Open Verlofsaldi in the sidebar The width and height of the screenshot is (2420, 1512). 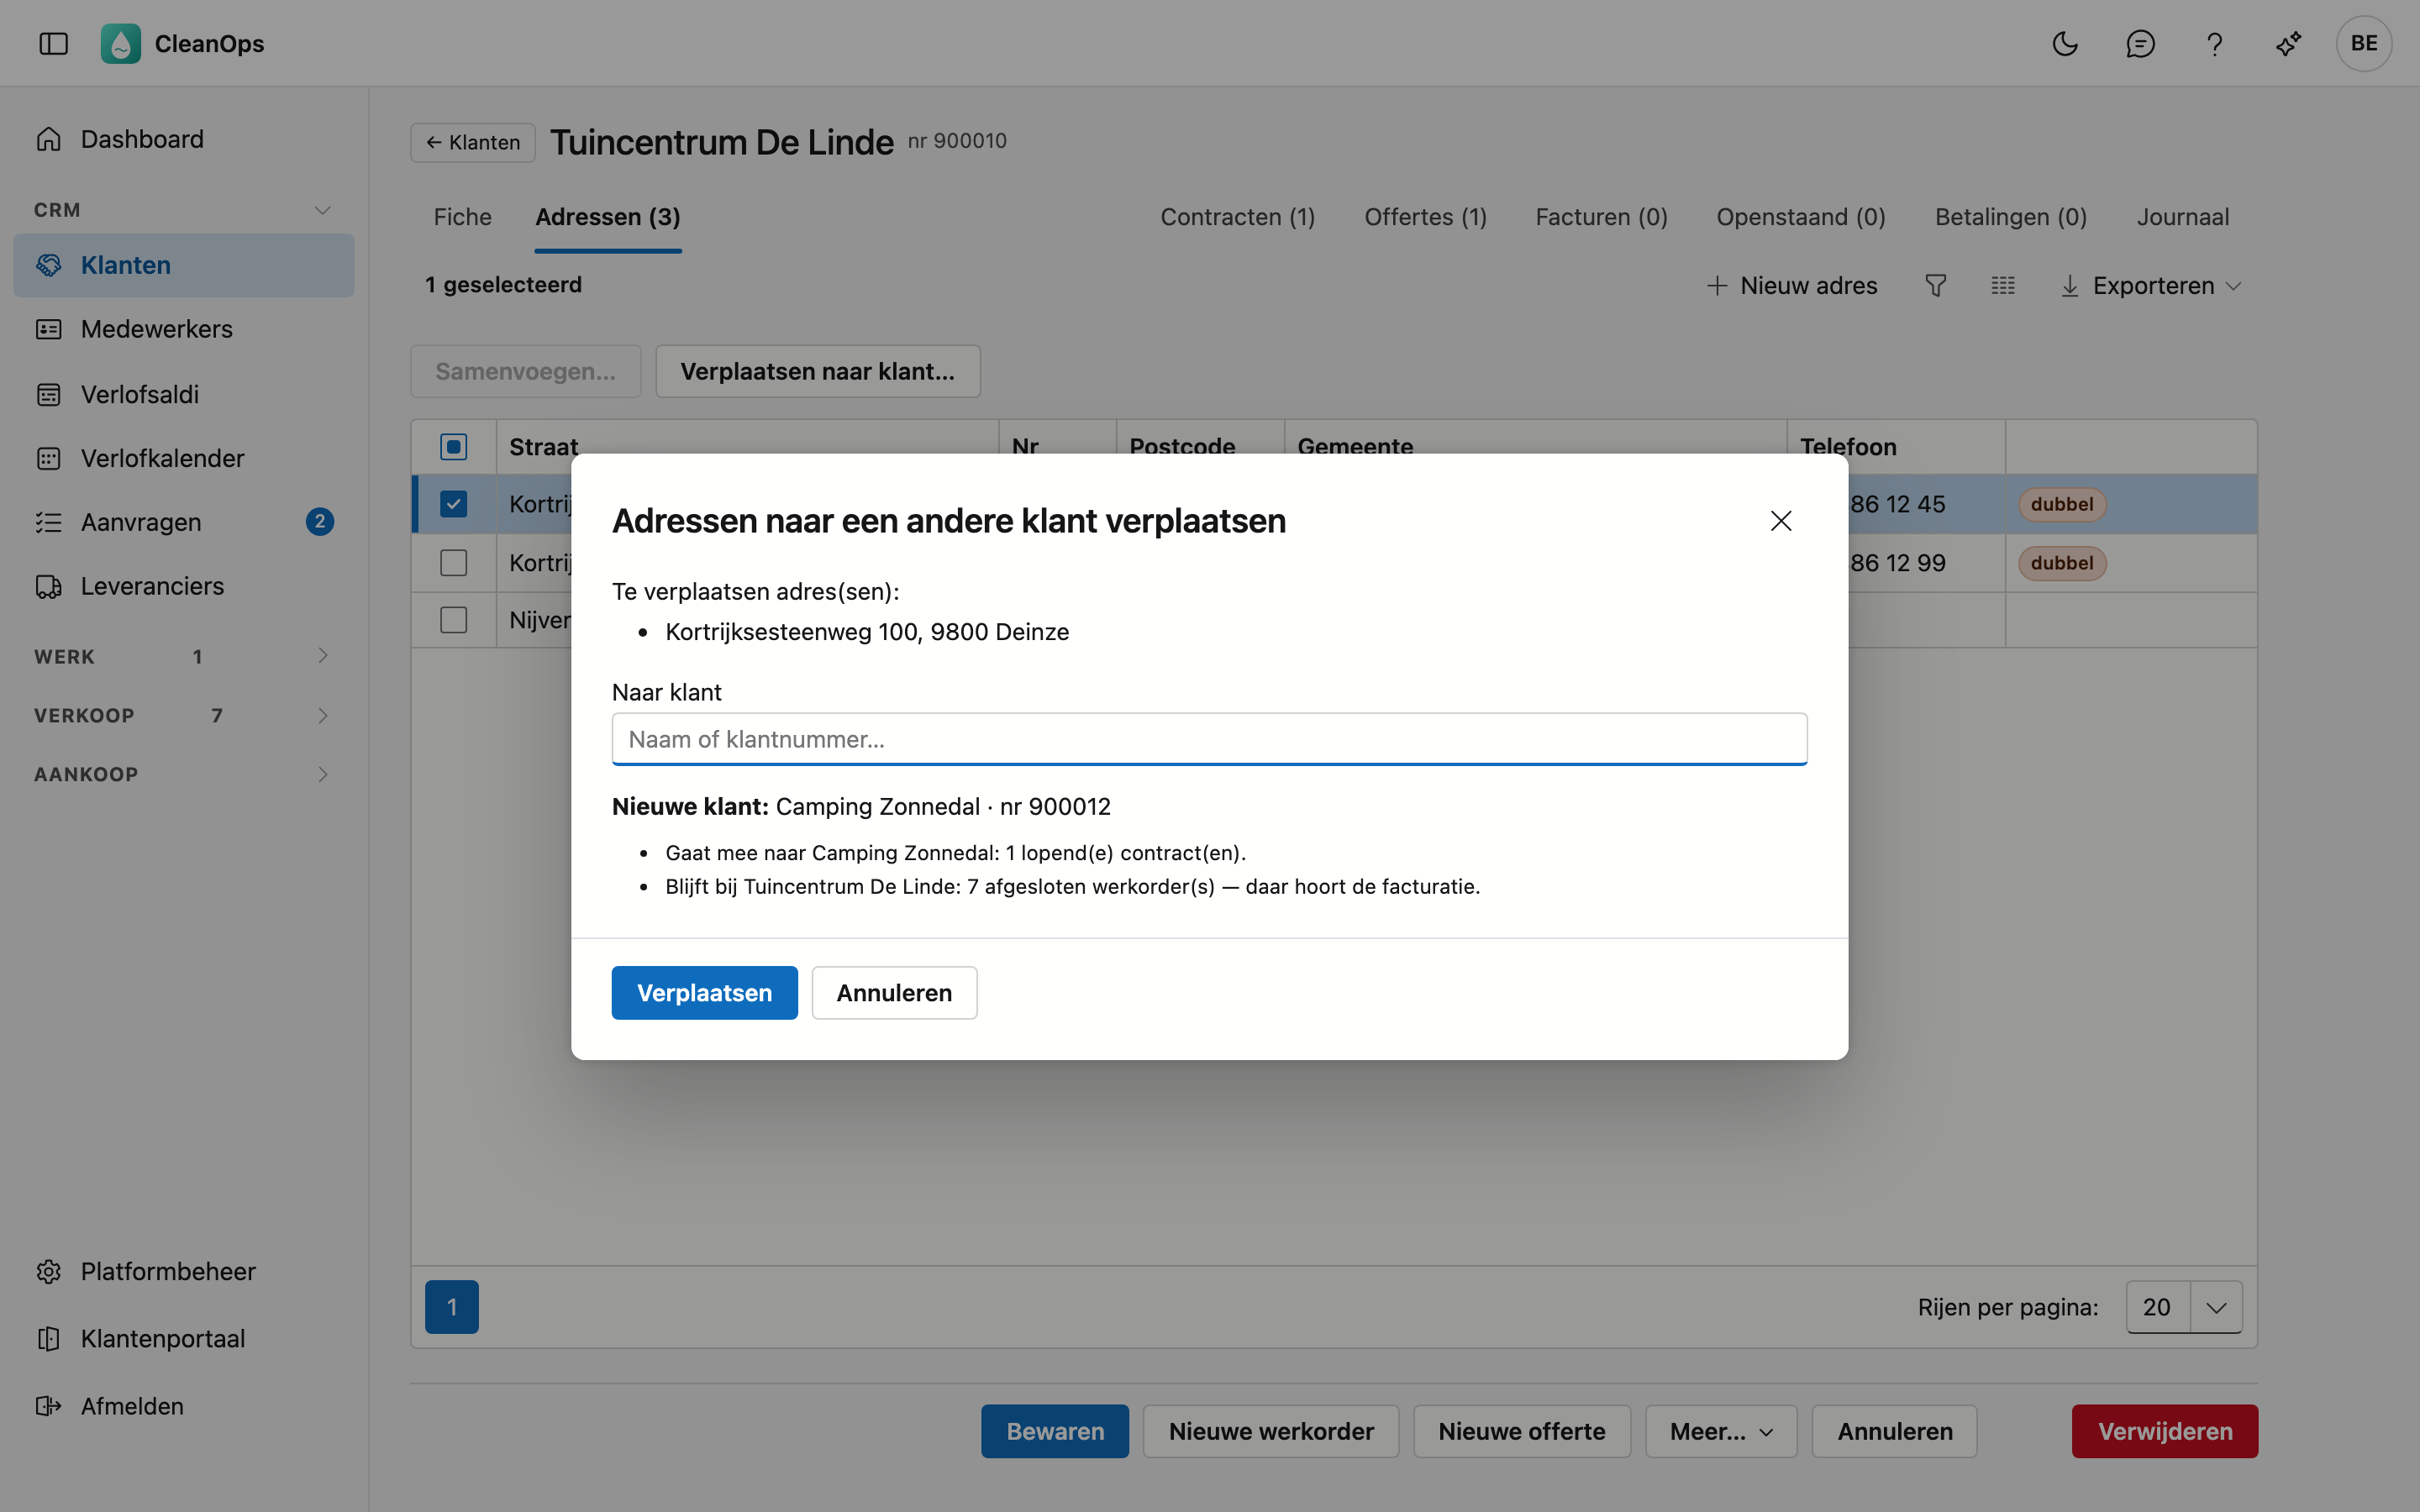click(184, 394)
